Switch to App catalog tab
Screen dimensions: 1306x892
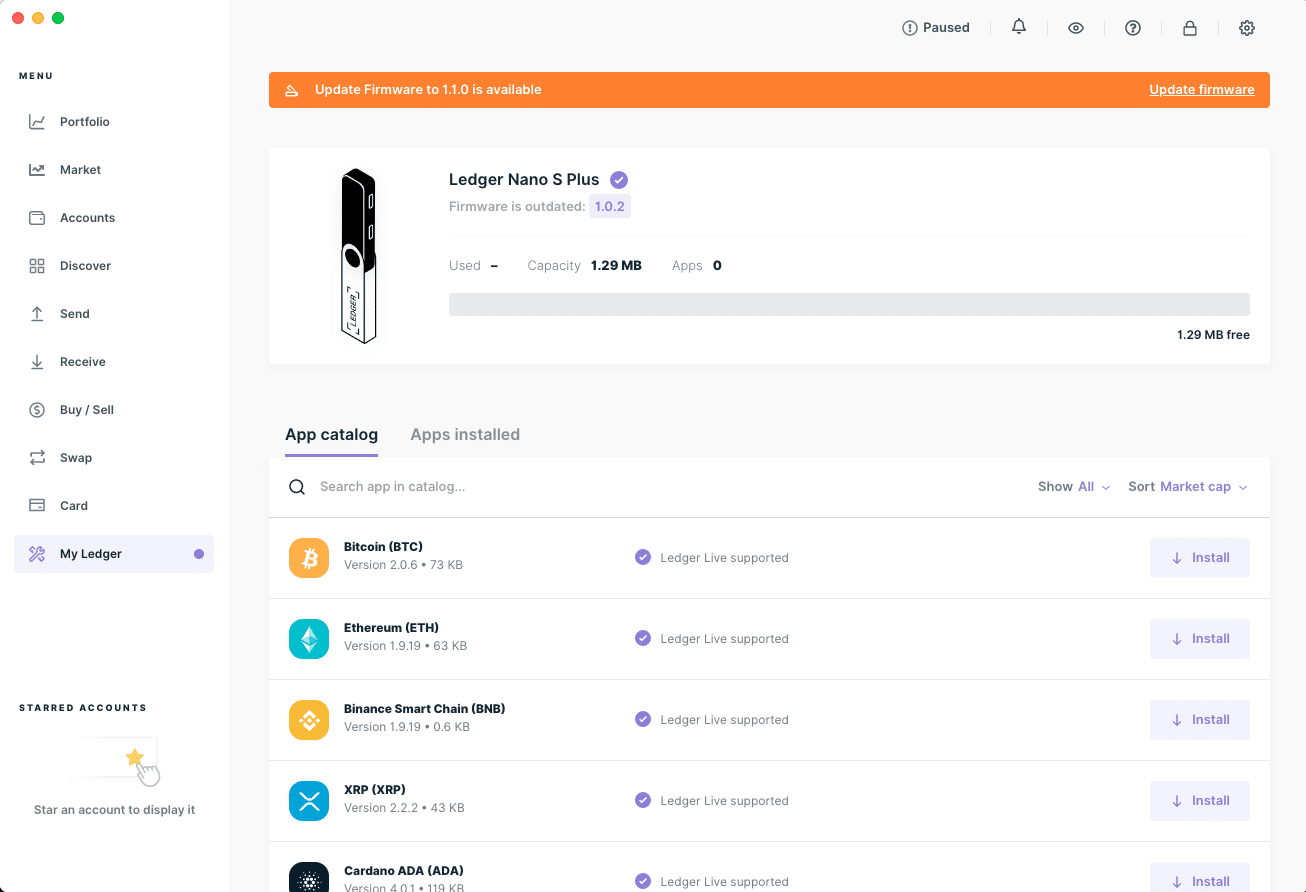pyautogui.click(x=331, y=435)
